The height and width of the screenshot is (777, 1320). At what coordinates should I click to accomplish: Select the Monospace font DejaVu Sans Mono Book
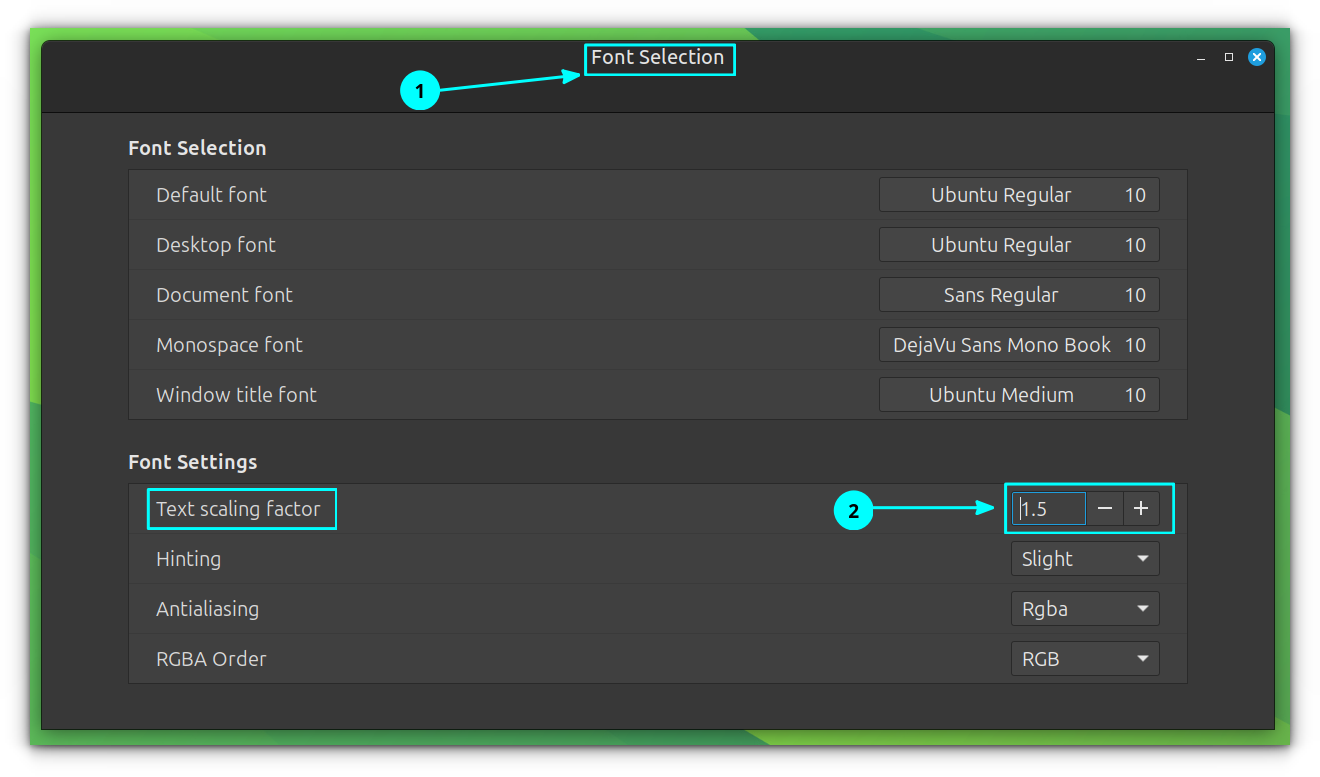(x=1018, y=344)
